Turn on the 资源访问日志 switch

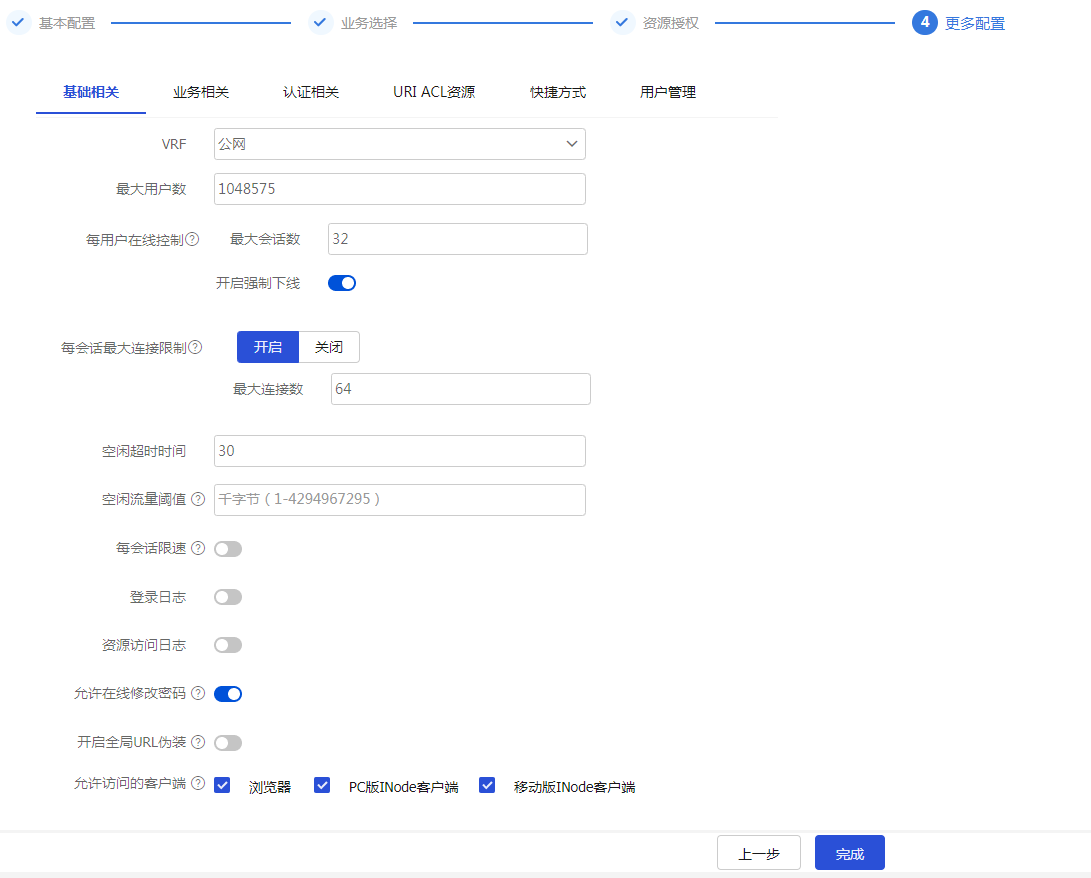tap(228, 645)
